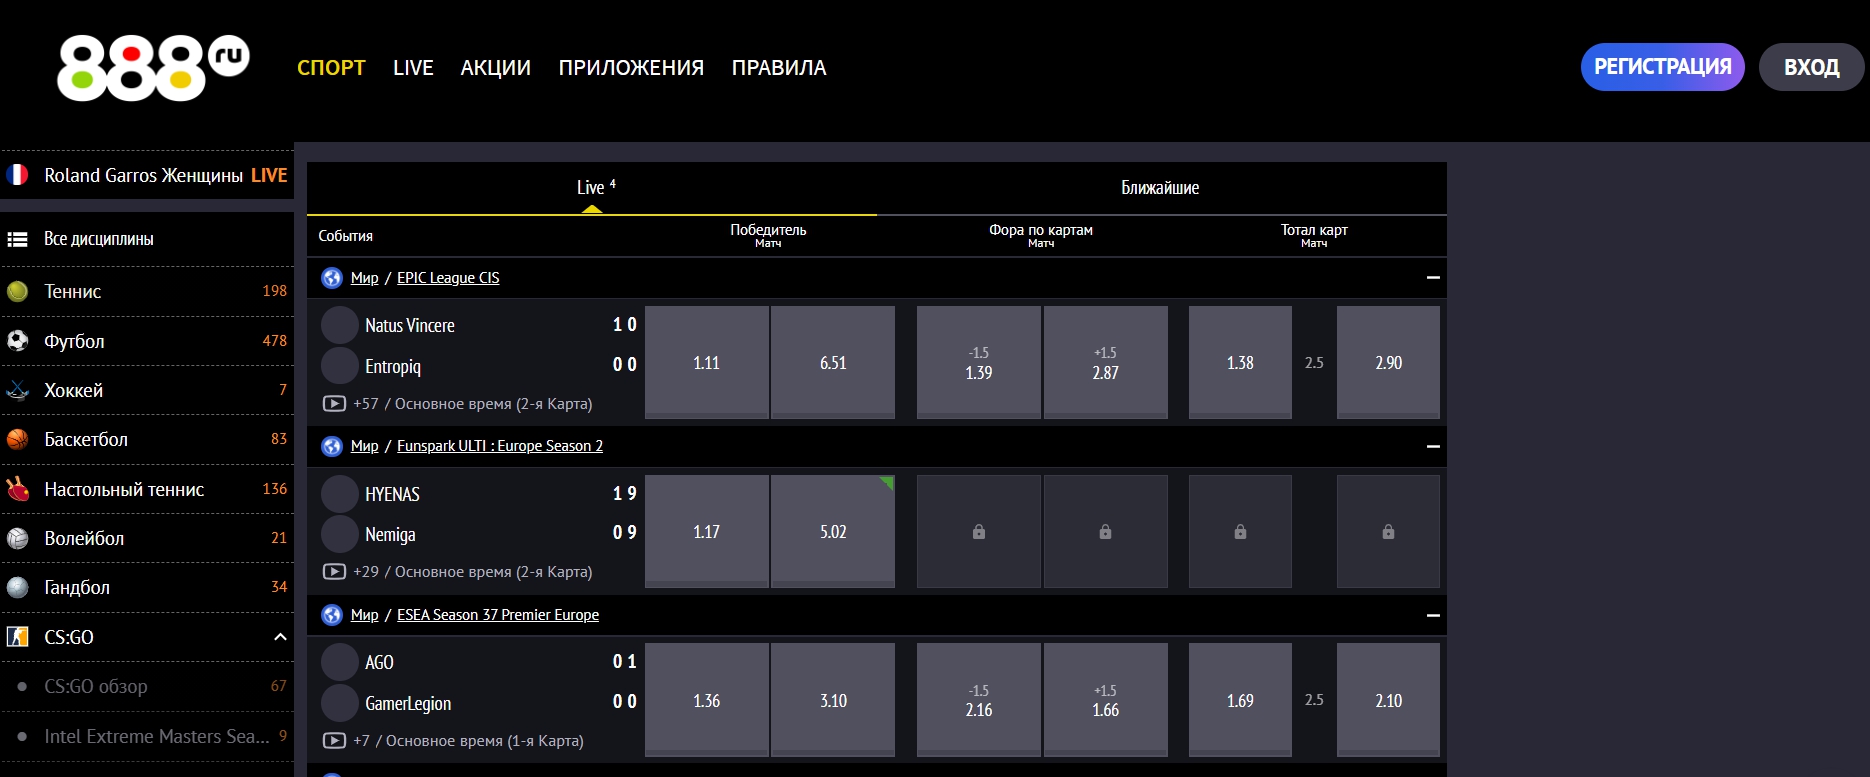Open the EPIC League CIS link
The image size is (1870, 777).
point(448,278)
